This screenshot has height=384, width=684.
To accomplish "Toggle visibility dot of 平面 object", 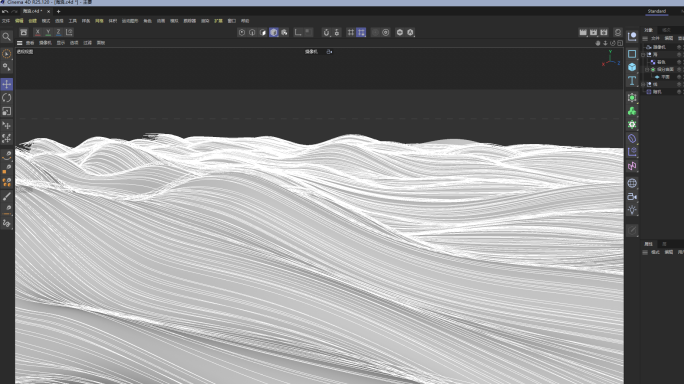I will pos(679,77).
